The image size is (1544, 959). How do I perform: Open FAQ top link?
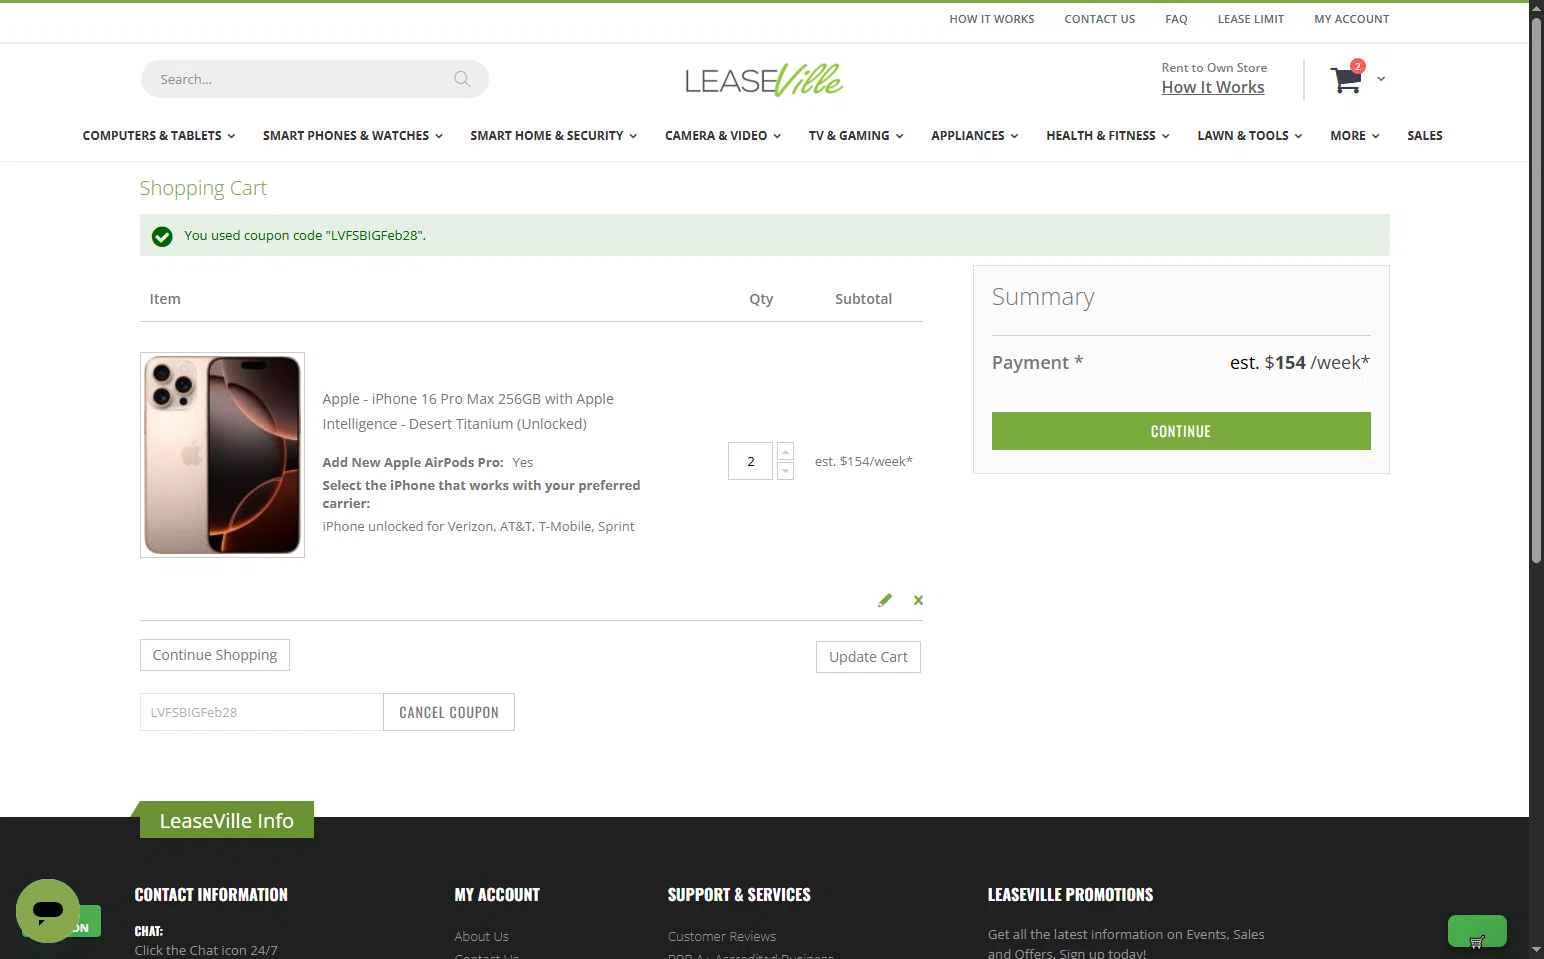tap(1176, 19)
